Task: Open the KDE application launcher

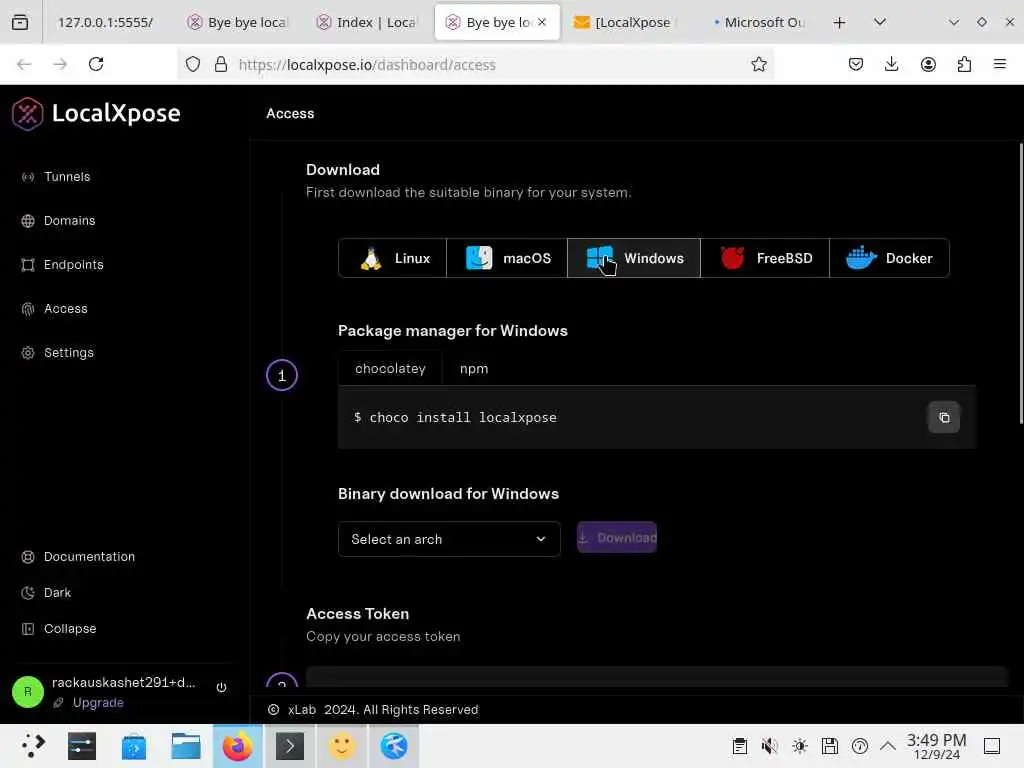Action: [x=32, y=746]
